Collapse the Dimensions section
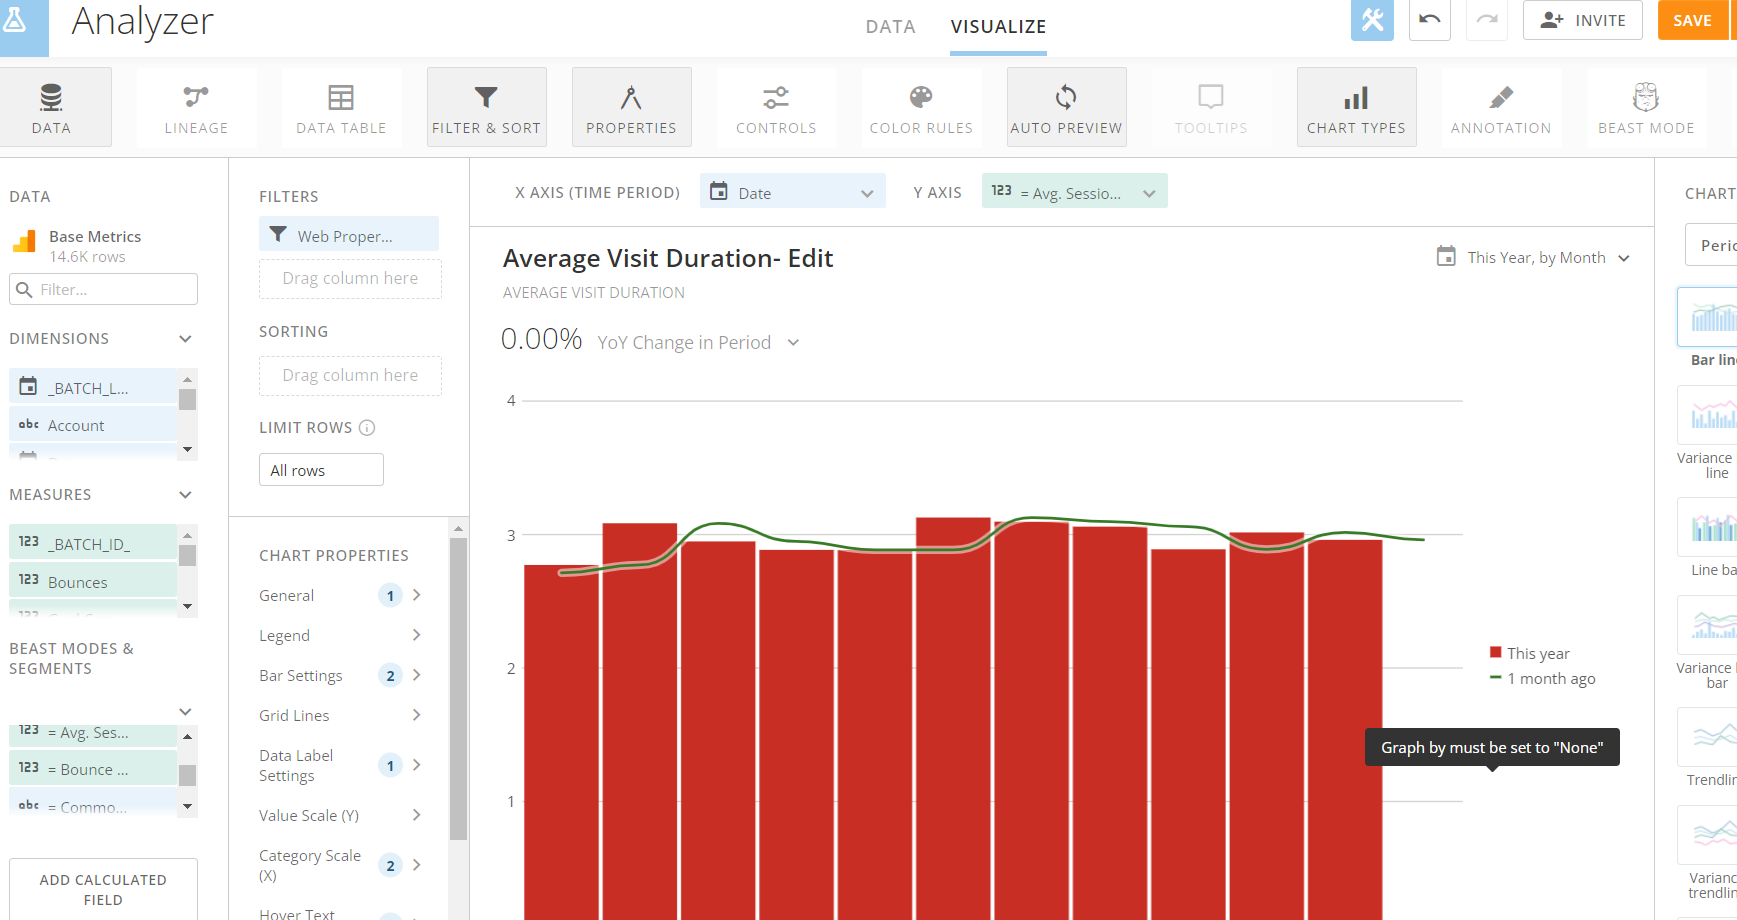This screenshot has width=1737, height=920. coord(185,338)
